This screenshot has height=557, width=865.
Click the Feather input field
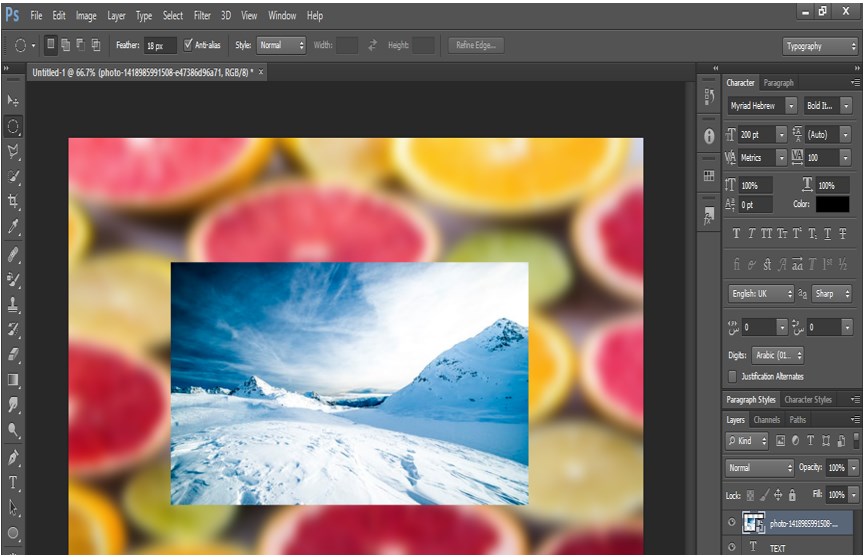click(x=160, y=46)
